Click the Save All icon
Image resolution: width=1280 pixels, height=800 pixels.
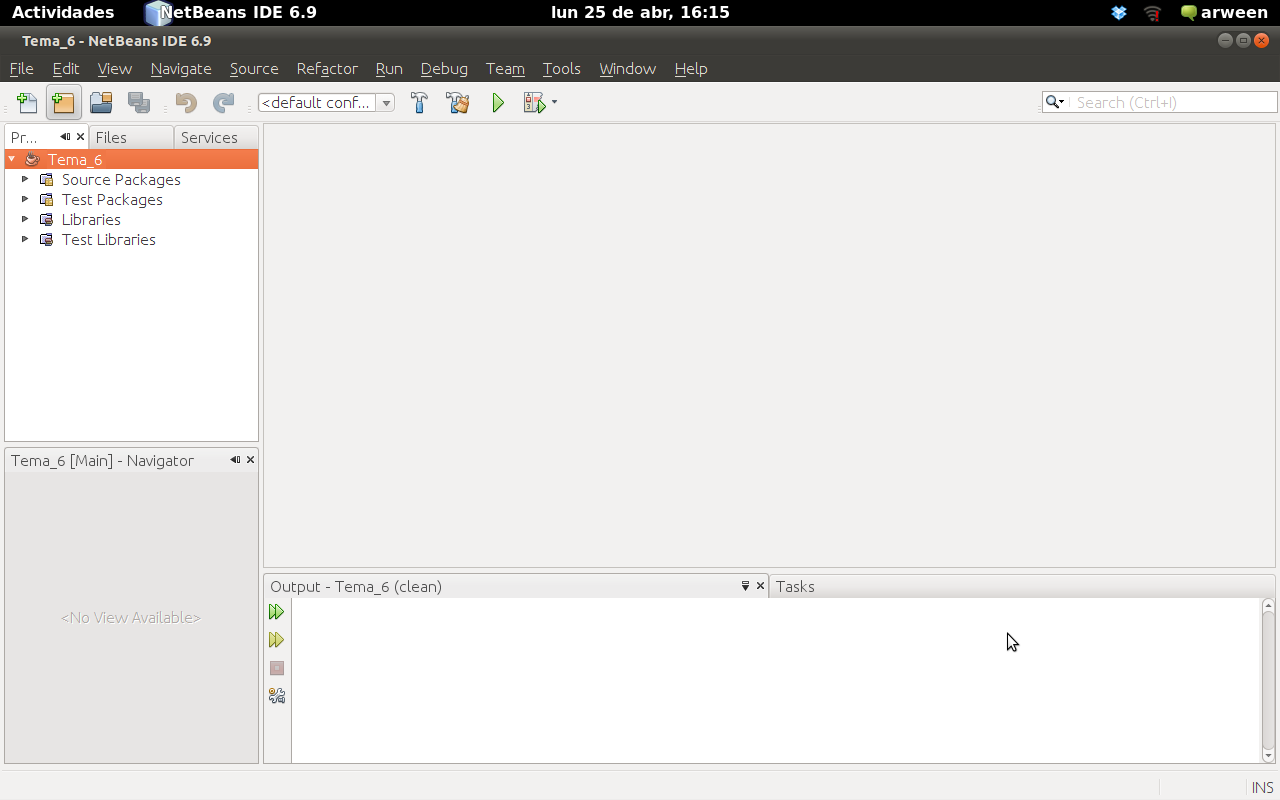[139, 102]
